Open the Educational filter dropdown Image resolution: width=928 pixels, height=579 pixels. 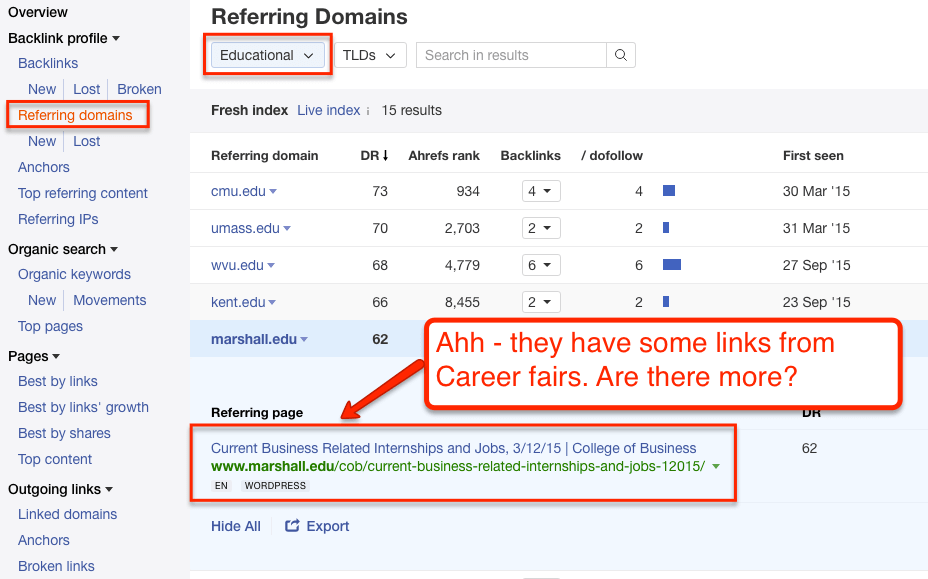[267, 55]
